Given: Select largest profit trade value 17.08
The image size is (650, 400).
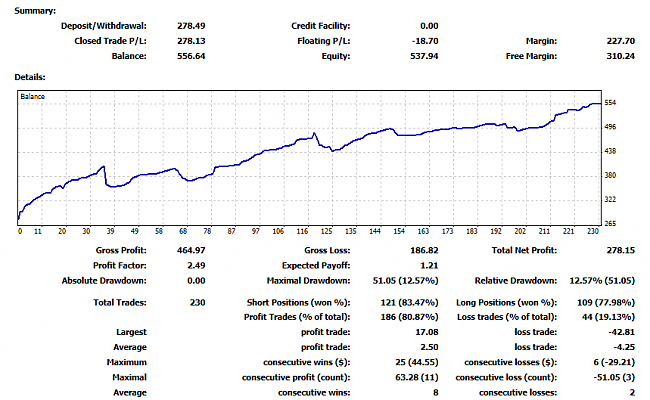Looking at the screenshot, I should (427, 332).
